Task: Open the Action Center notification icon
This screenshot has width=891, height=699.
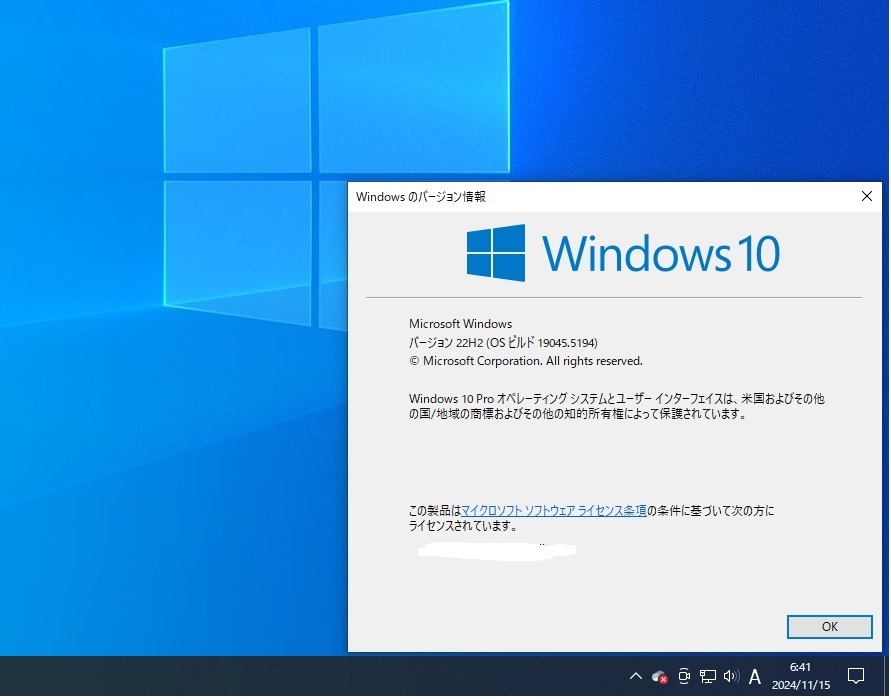Action: (x=855, y=676)
